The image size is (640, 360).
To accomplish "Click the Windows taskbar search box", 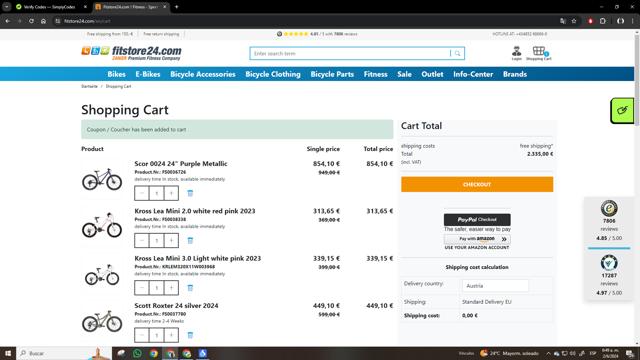I will (x=64, y=353).
